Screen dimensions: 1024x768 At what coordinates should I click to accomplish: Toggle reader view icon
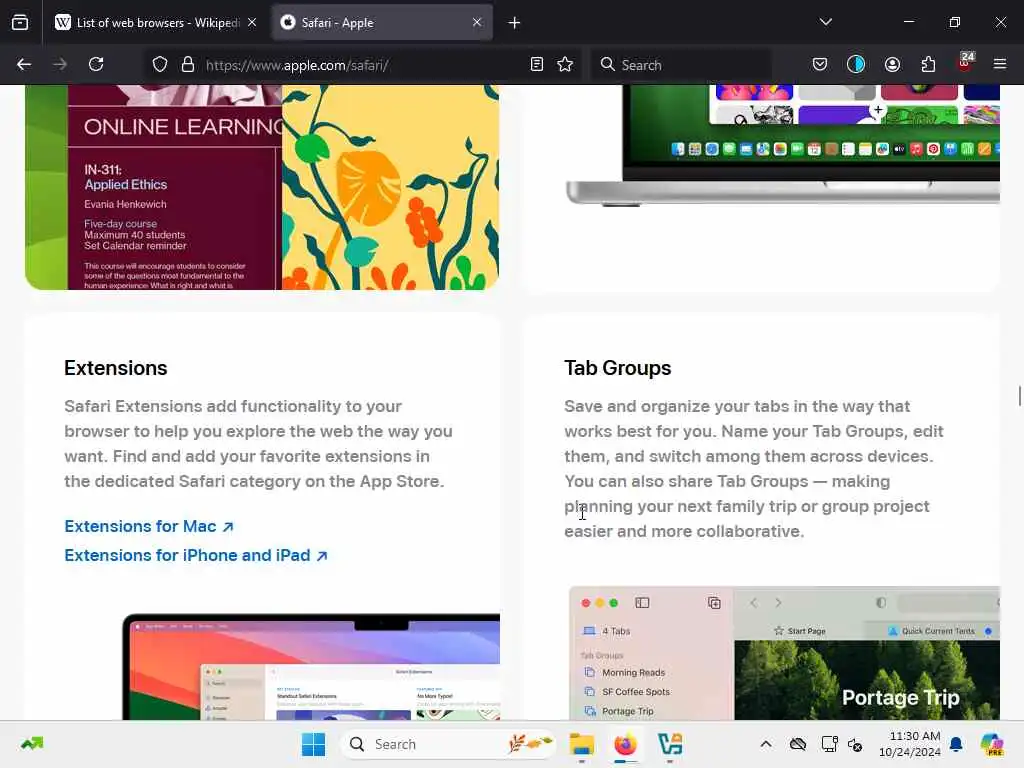(x=537, y=64)
